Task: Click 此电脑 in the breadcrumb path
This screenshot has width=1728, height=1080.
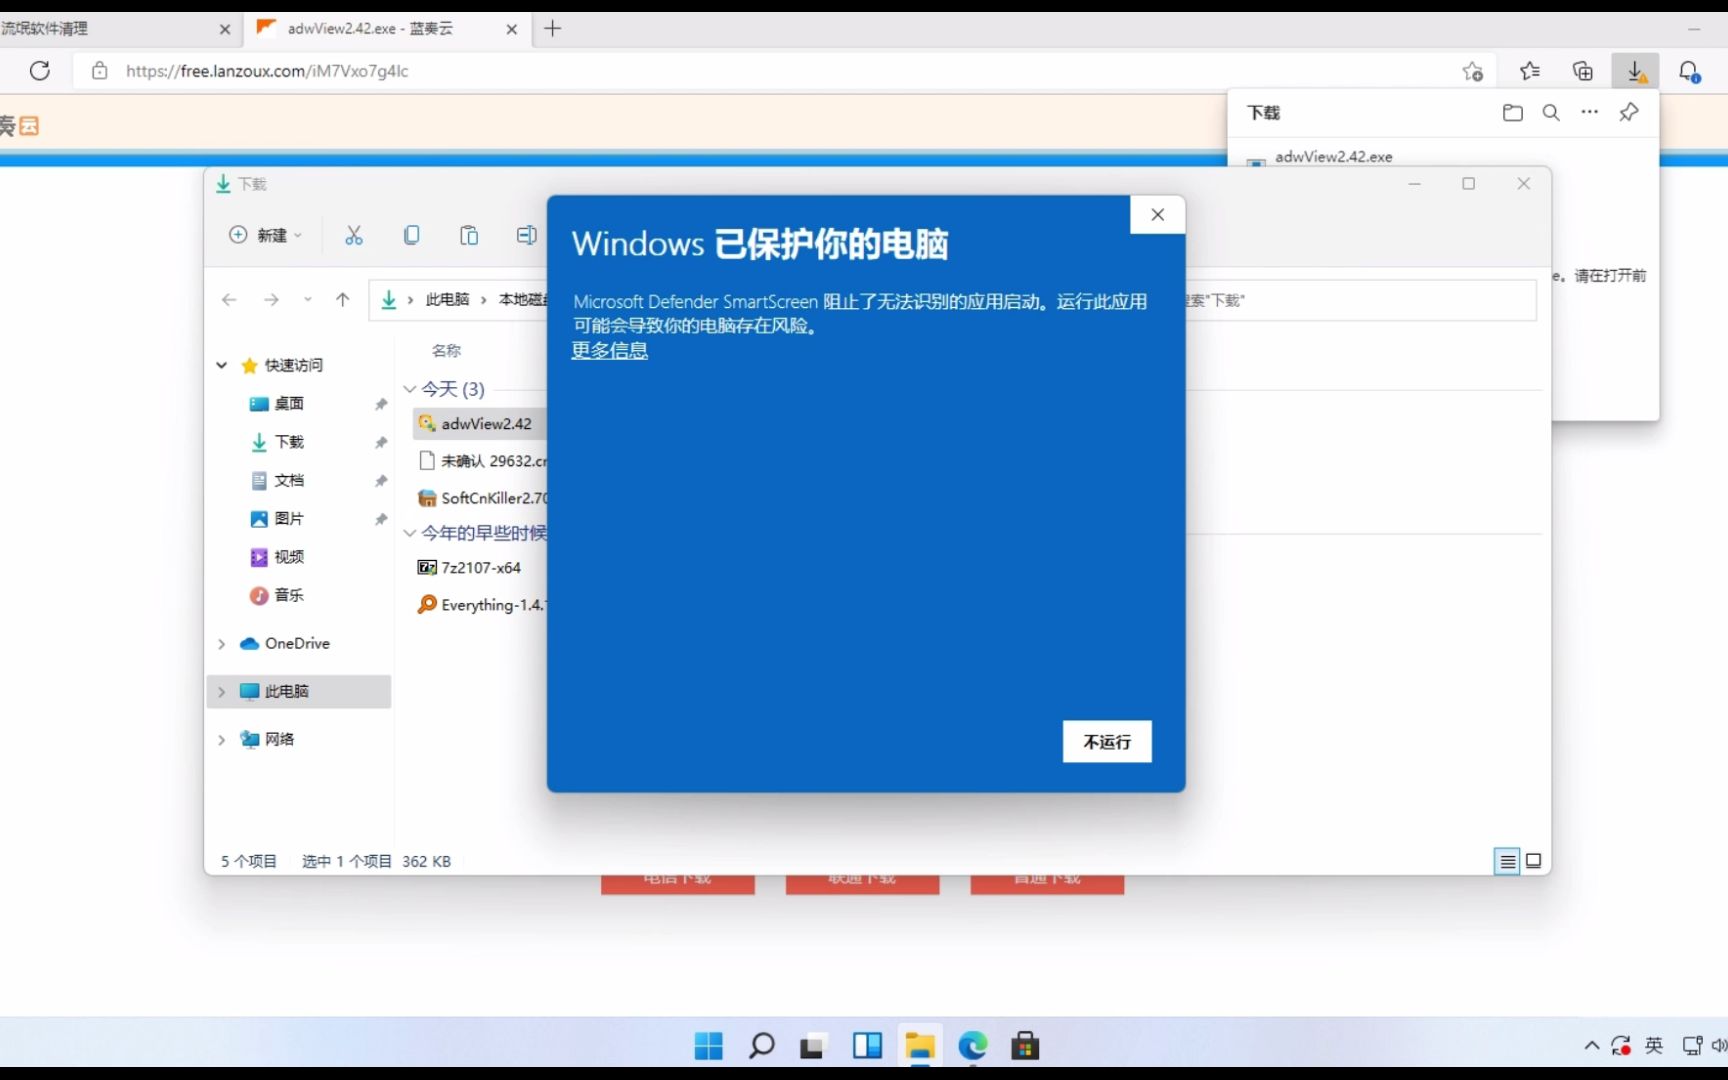Action: tap(447, 300)
